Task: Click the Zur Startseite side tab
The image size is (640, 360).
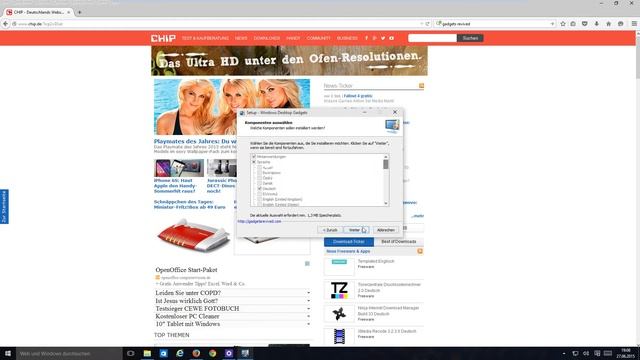Action: click(4, 207)
